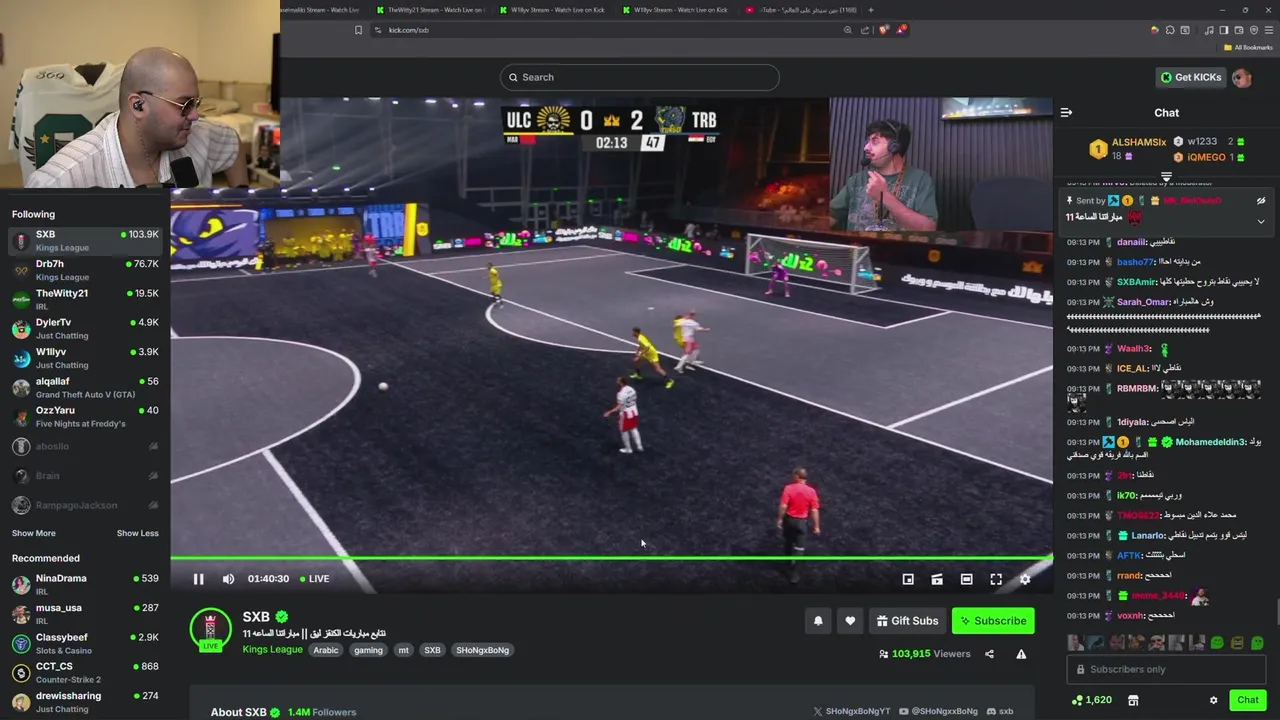Open SXB channel in Following list
The image size is (1280, 720).
(85, 241)
